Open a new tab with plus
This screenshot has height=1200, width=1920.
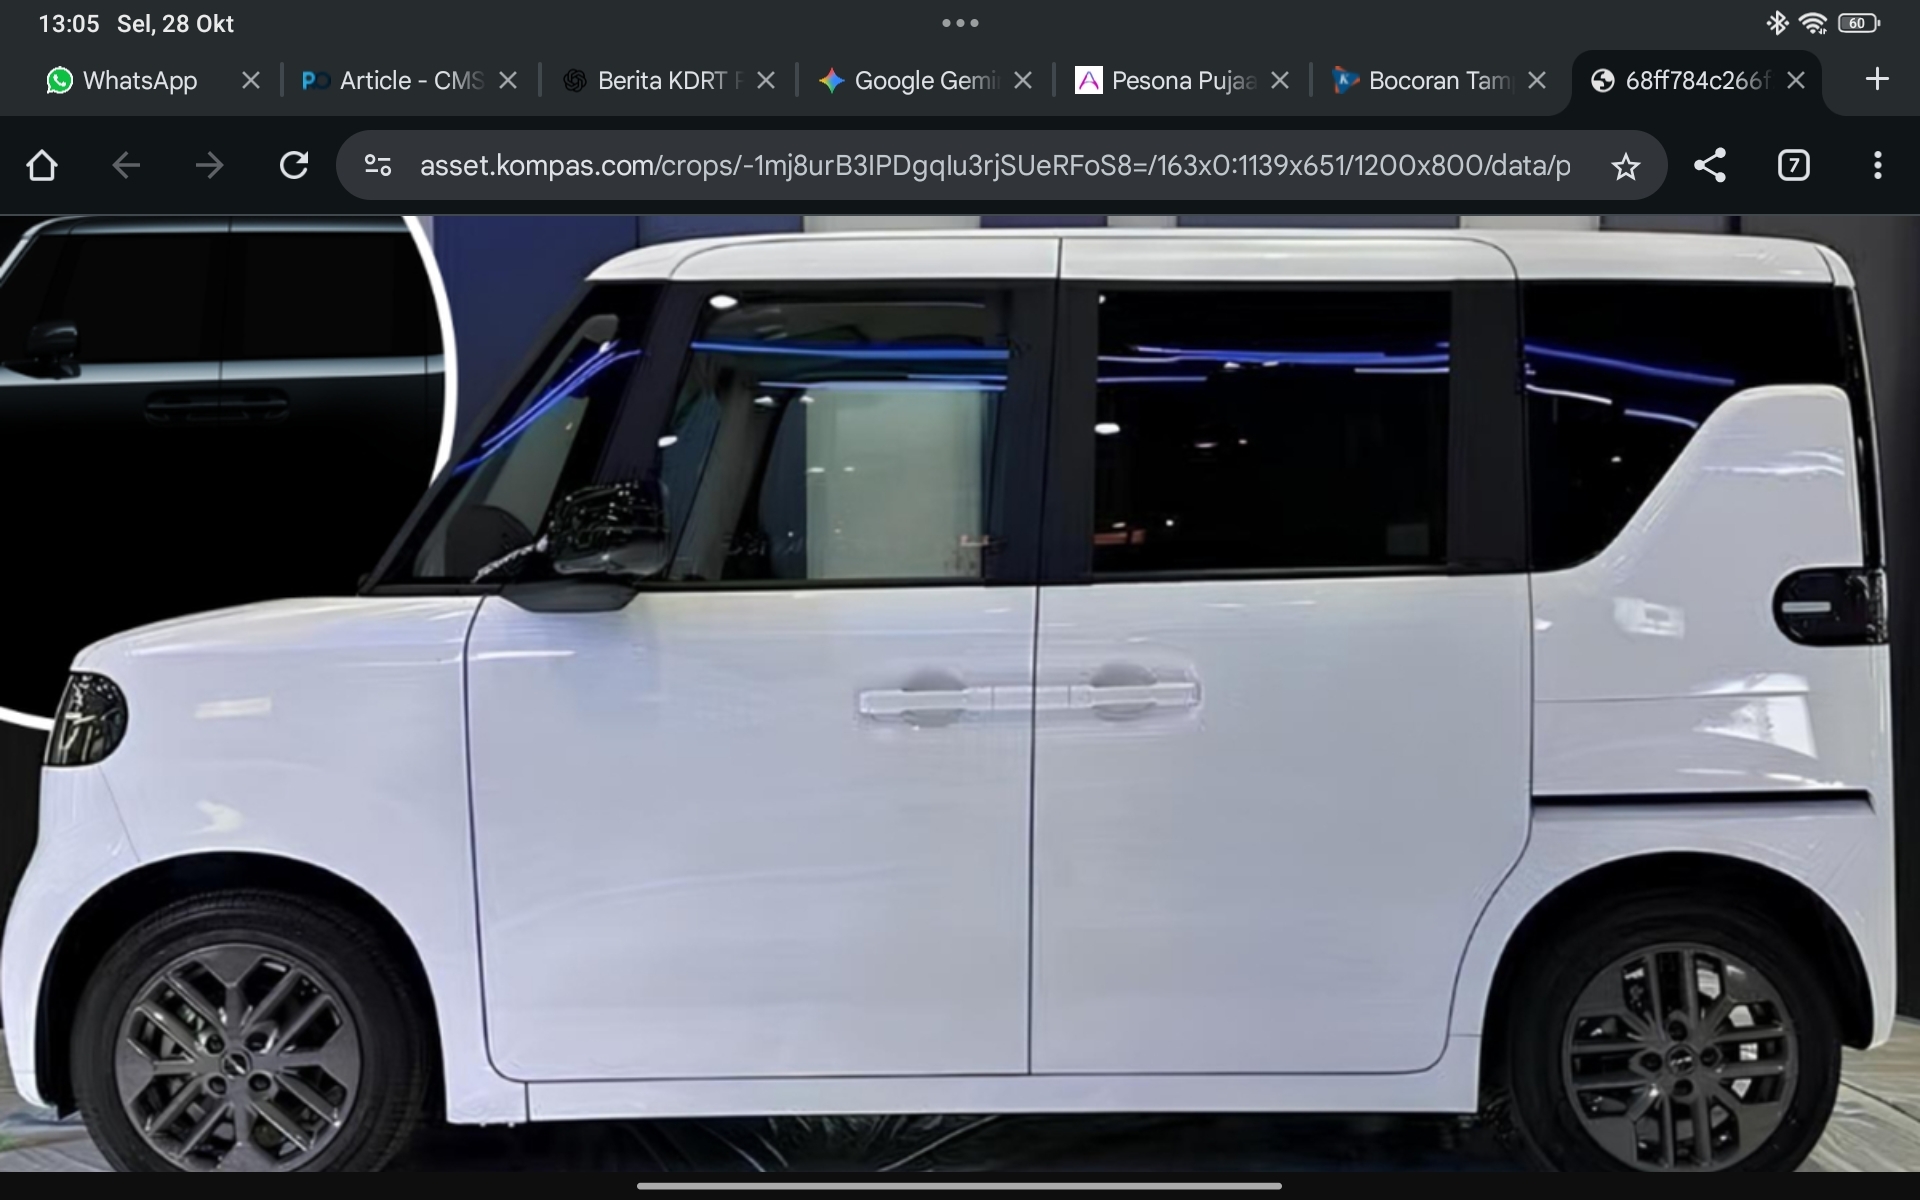coord(1877,79)
